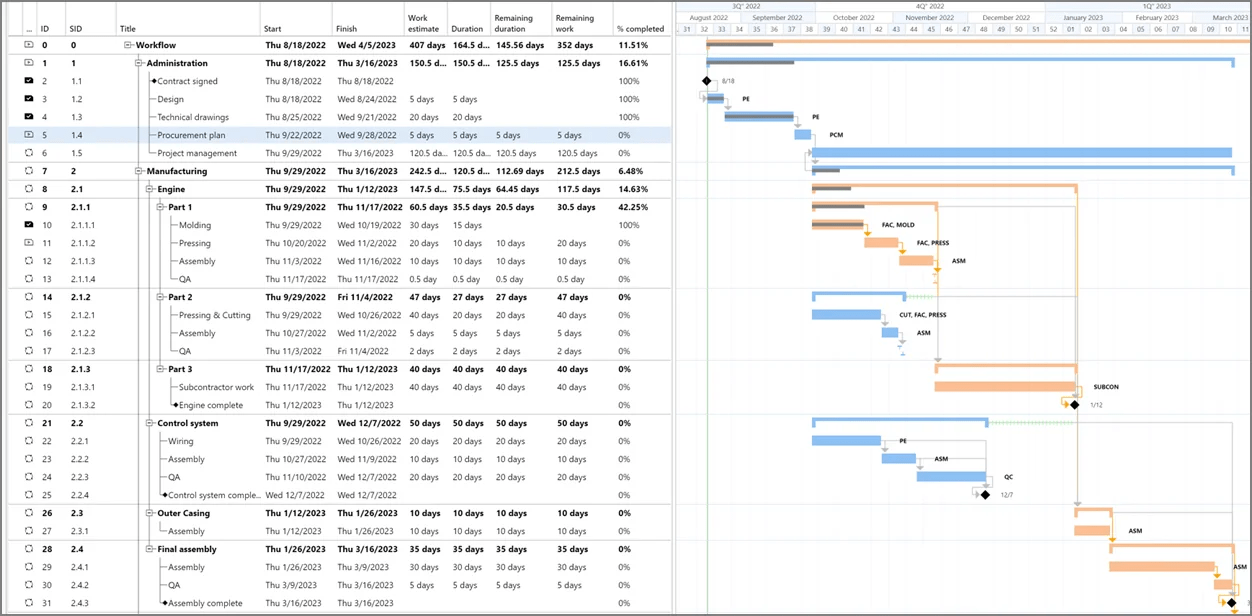Screen dimensions: 1252x616
Task: Click the 8/18 Contract signed milestone diamond in chart
Action: coord(707,81)
